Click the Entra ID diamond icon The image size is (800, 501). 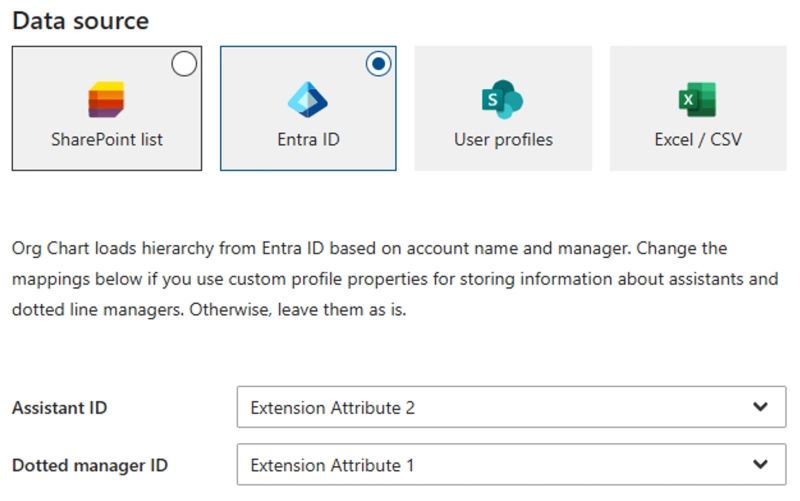[308, 99]
